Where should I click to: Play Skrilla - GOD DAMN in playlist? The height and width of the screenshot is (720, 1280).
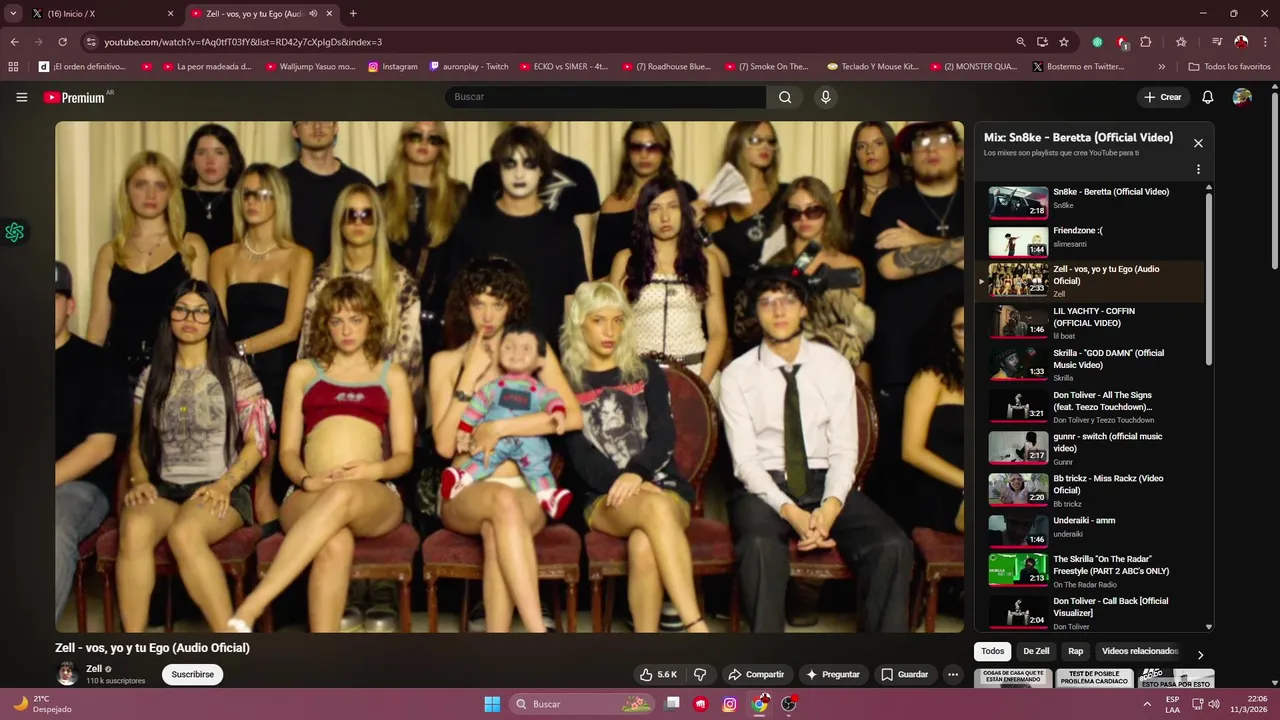pyautogui.click(x=1090, y=364)
